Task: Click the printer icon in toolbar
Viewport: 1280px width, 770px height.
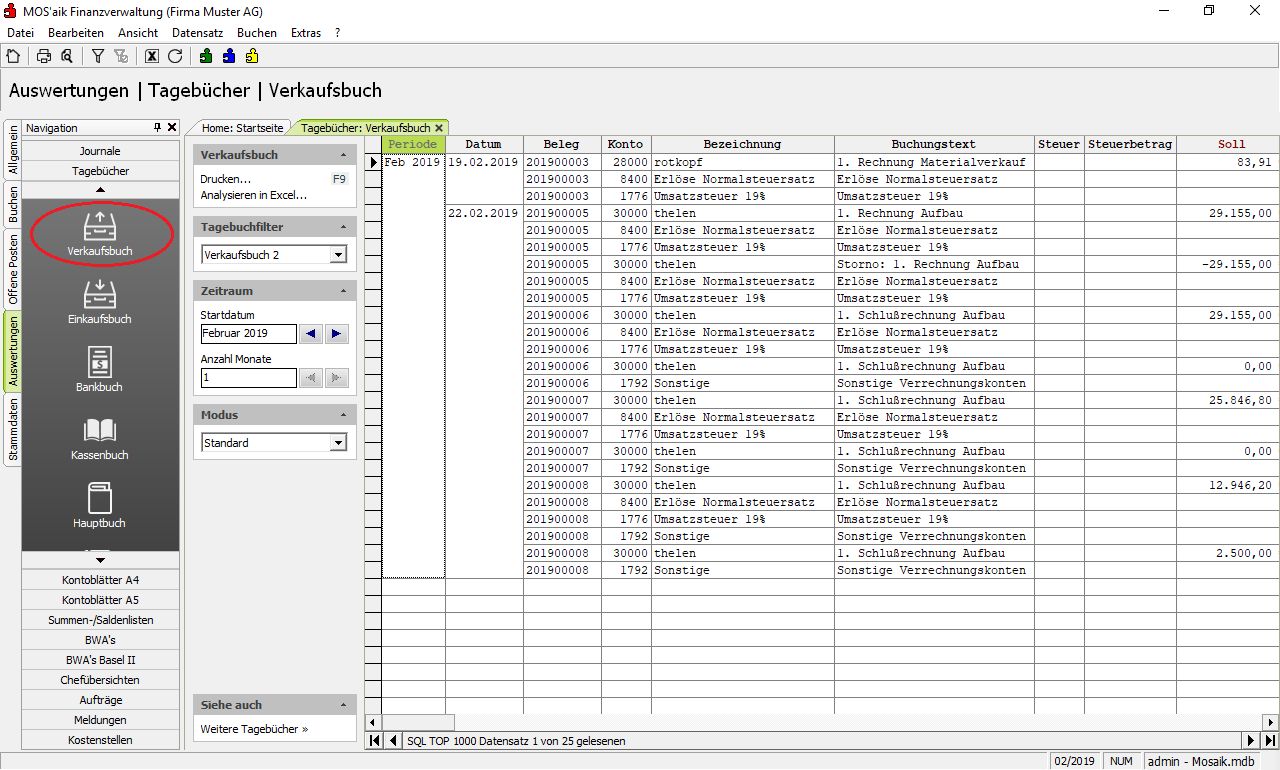Action: pyautogui.click(x=44, y=56)
